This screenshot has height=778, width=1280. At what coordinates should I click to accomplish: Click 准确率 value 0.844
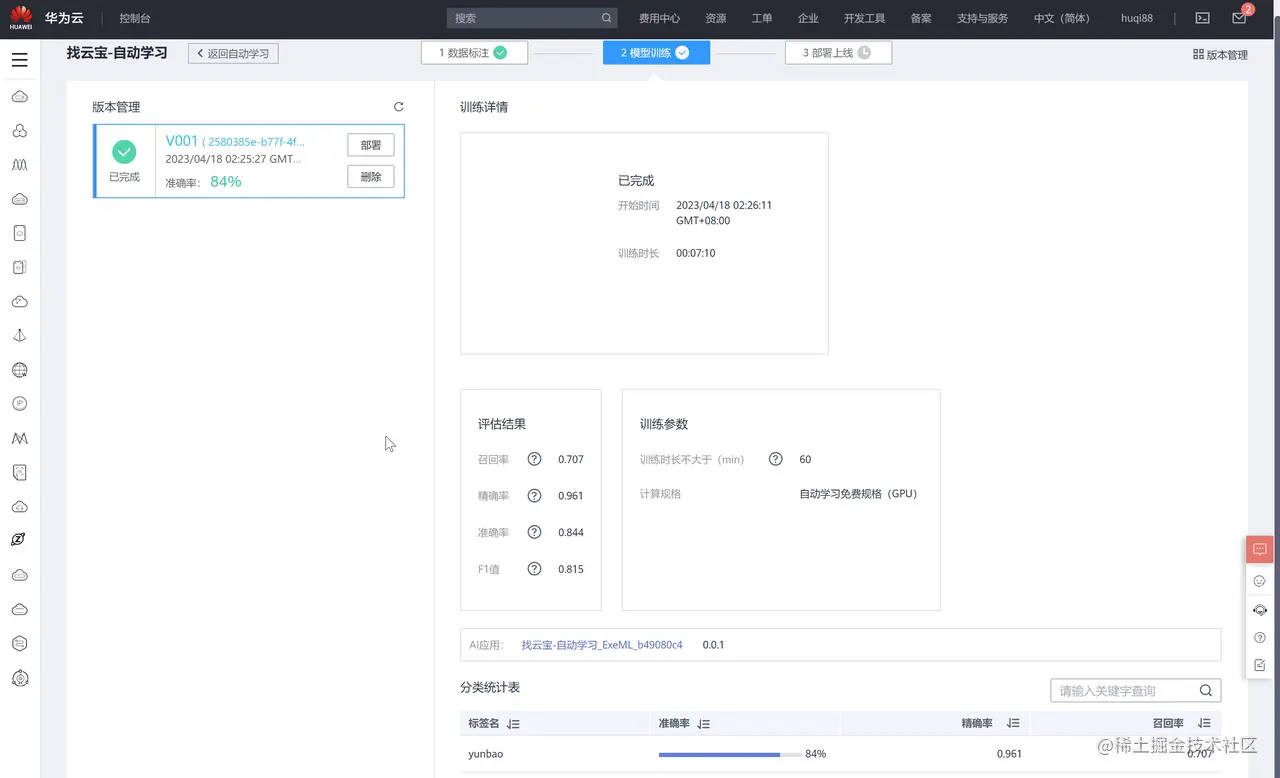(x=571, y=532)
